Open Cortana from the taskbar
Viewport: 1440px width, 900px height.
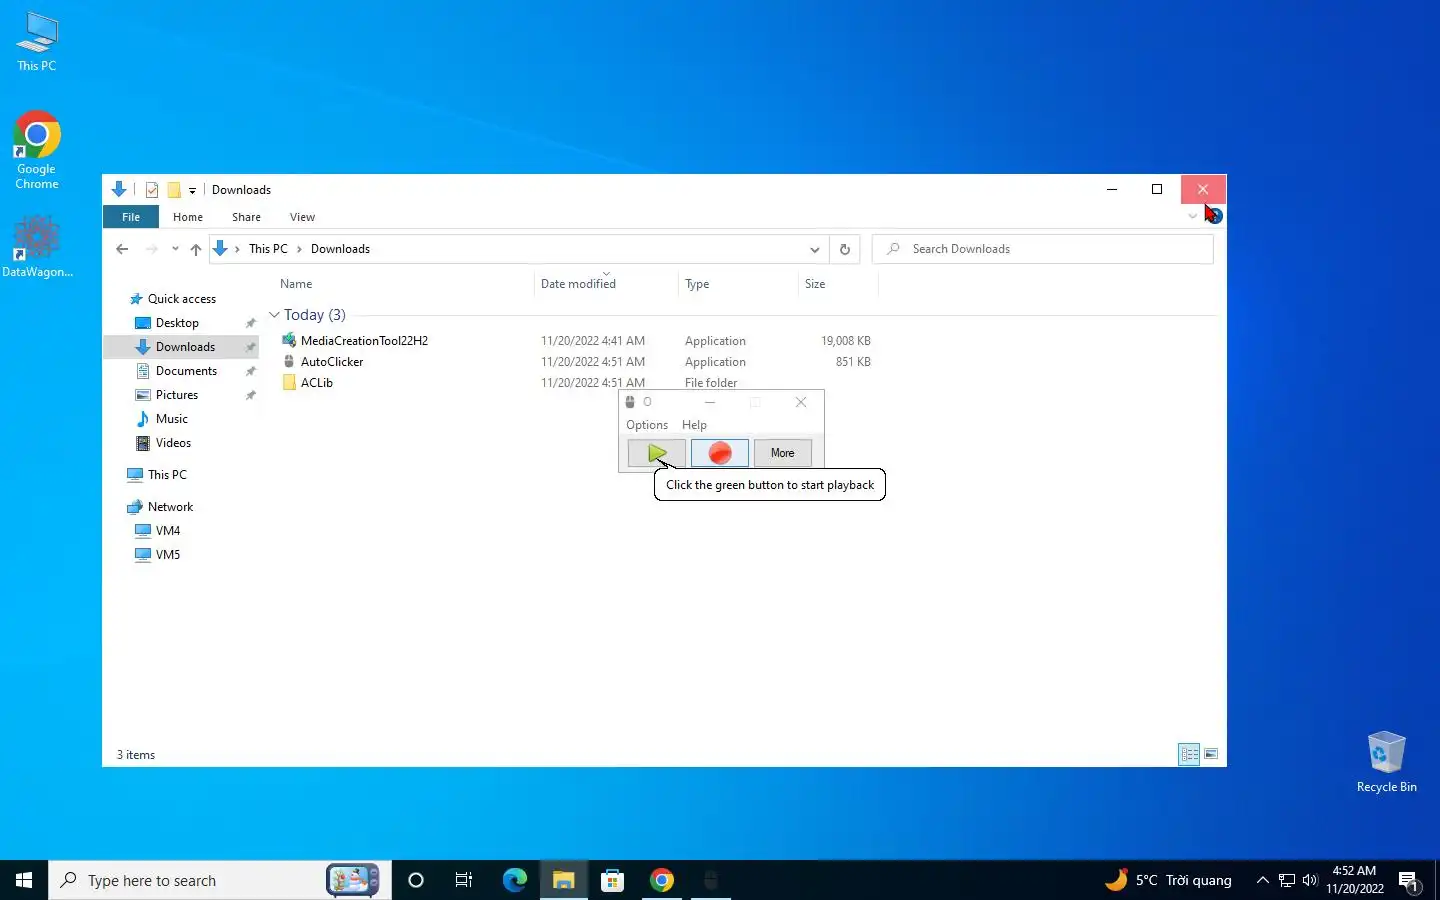pos(416,880)
